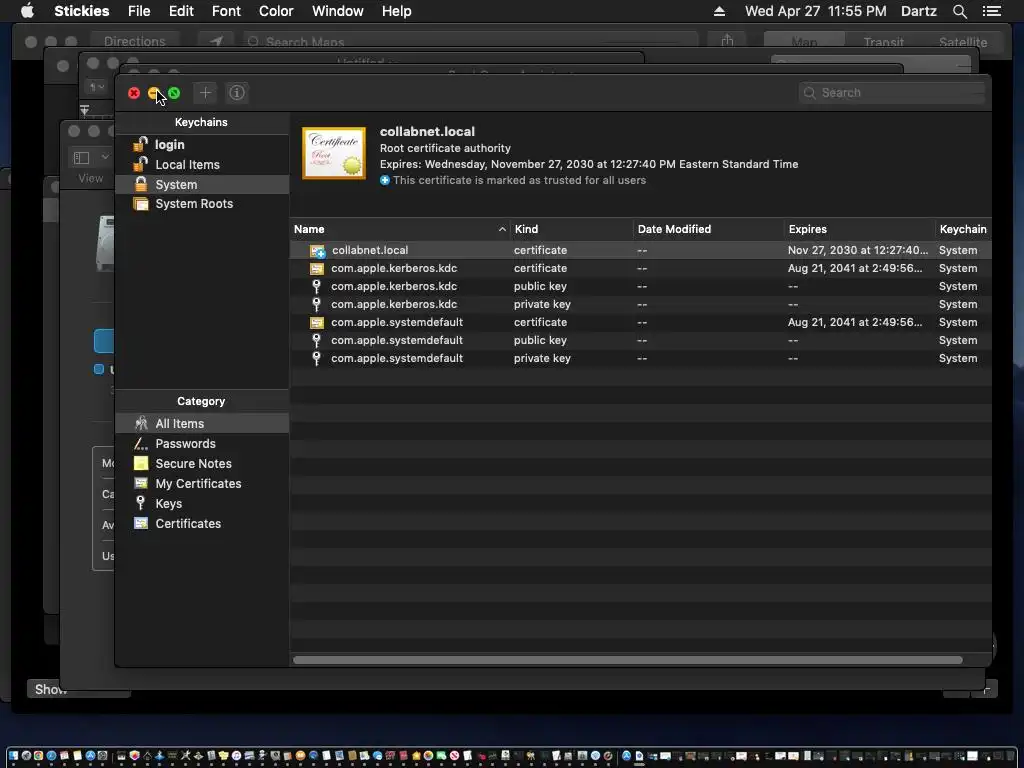Select the collabnet.local certificate row

[x=641, y=250]
